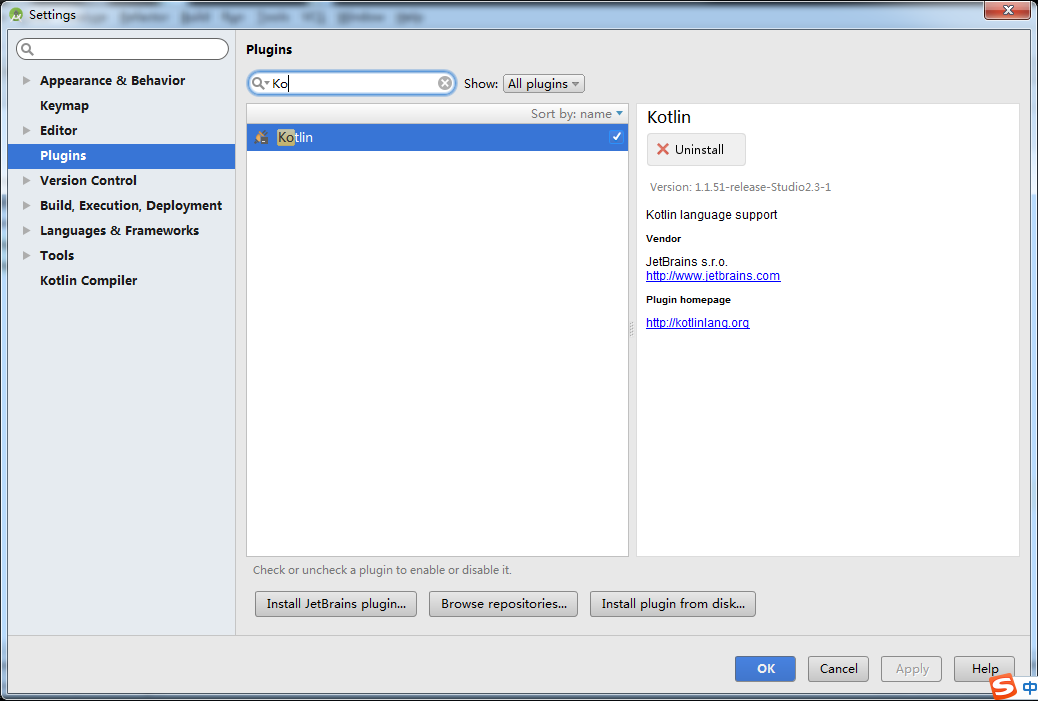Click Install JetBrains plugin button
This screenshot has width=1038, height=701.
coord(336,604)
